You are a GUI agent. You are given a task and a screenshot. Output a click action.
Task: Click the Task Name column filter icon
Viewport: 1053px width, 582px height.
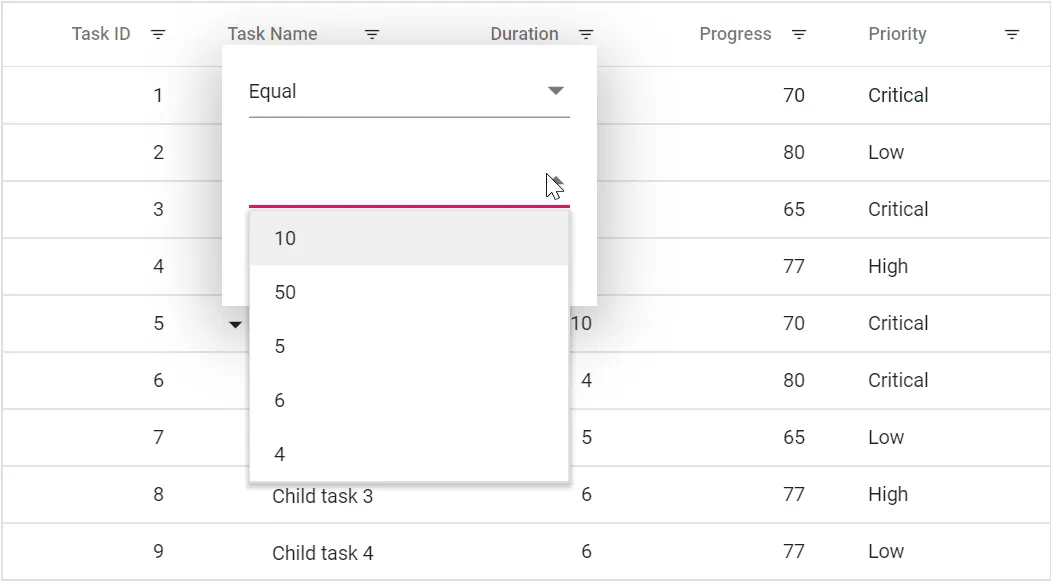[x=371, y=33]
